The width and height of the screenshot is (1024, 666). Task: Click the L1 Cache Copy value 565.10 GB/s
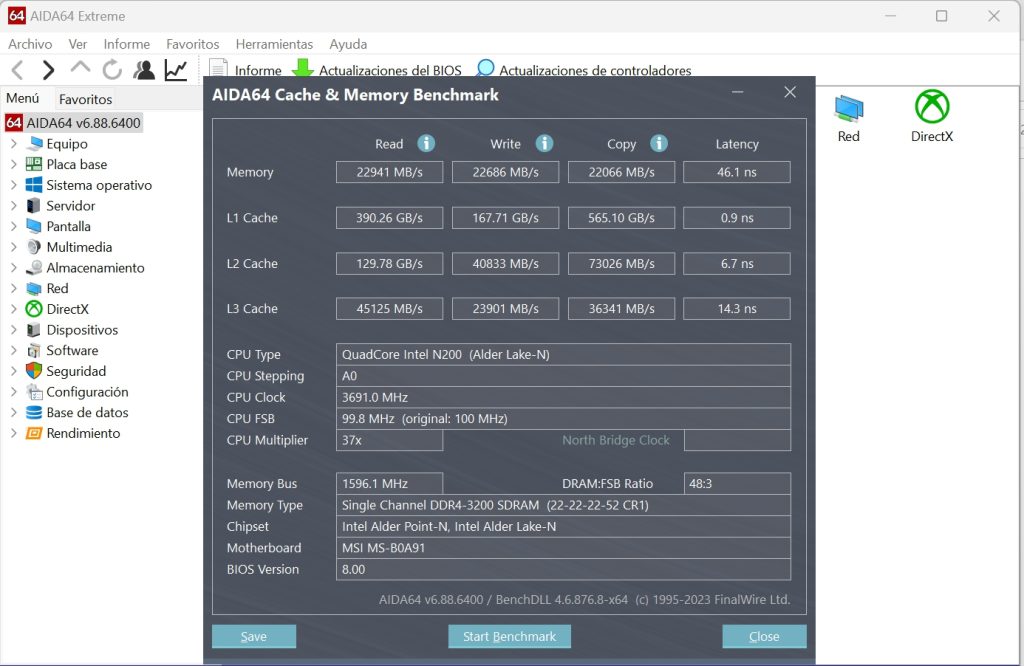tap(621, 218)
